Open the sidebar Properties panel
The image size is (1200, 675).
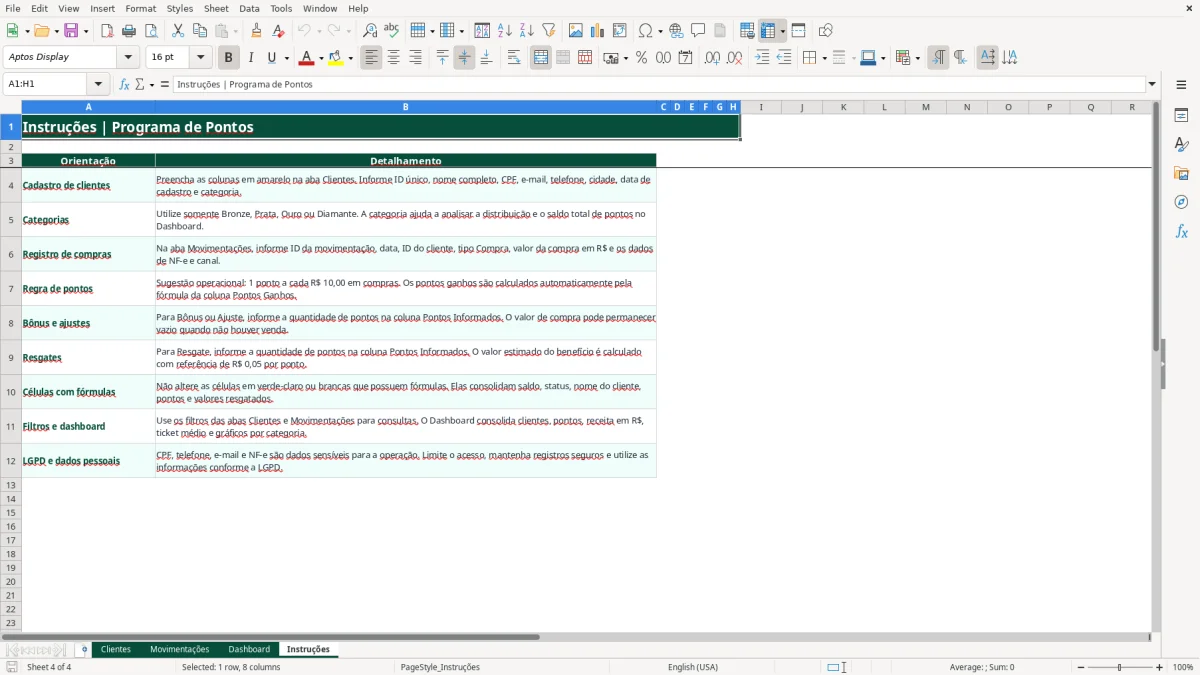click(1181, 116)
